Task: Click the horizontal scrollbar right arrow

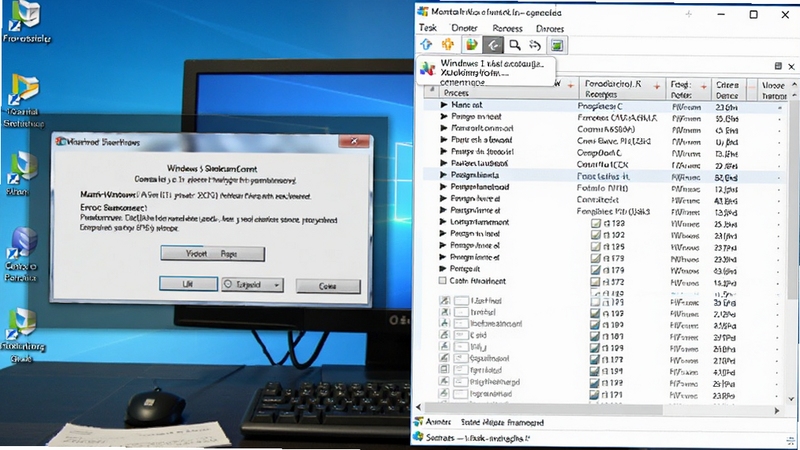Action: pyautogui.click(x=777, y=410)
